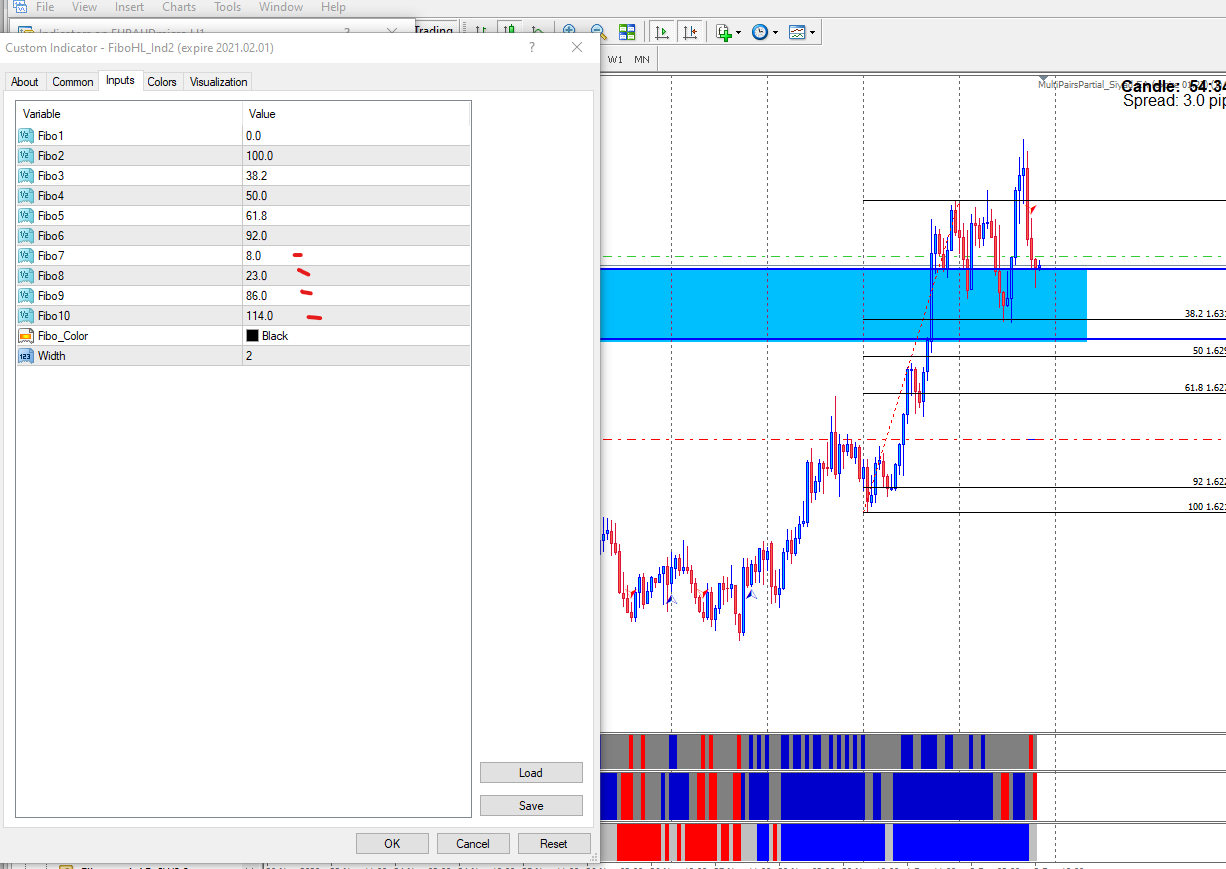
Task: Open the Charts menu
Action: 179,7
